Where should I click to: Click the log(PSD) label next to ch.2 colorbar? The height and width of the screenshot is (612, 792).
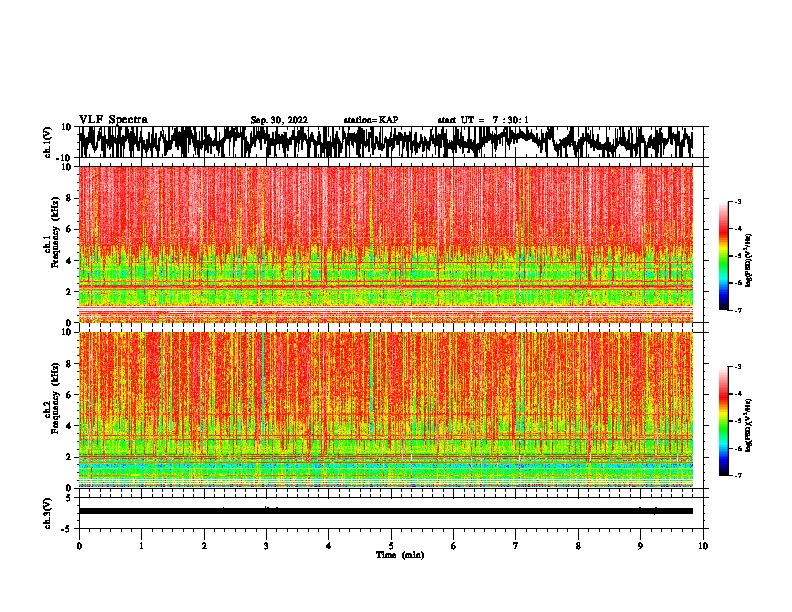click(x=749, y=425)
